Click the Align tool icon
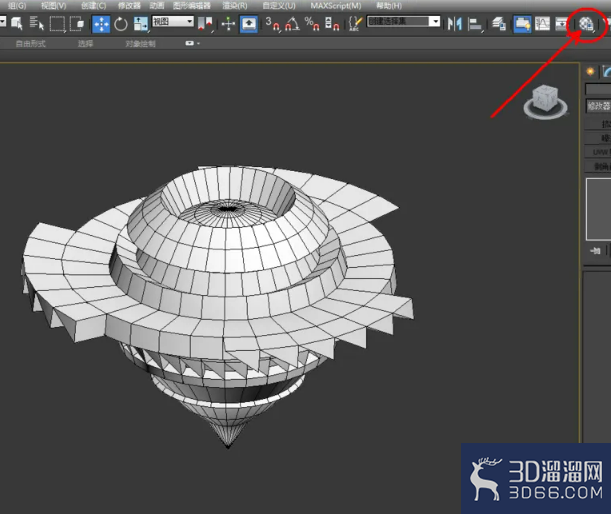 (475, 24)
